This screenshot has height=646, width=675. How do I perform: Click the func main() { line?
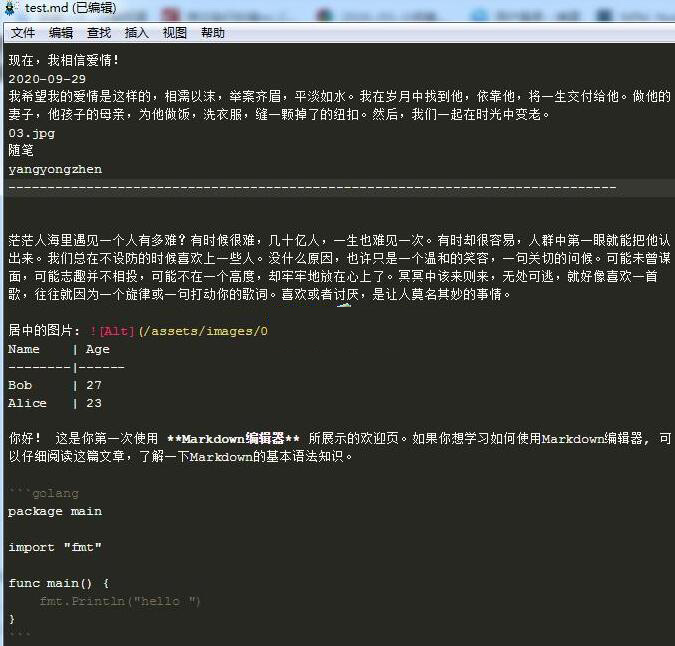coord(59,583)
